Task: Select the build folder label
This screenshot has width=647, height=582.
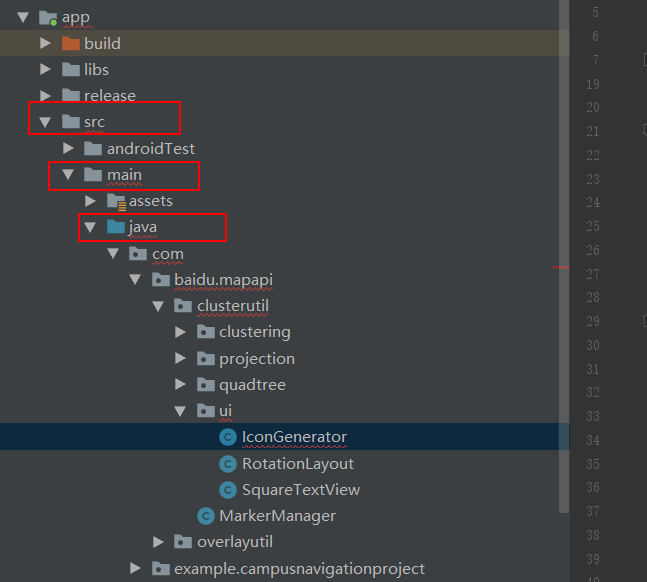Action: (102, 43)
